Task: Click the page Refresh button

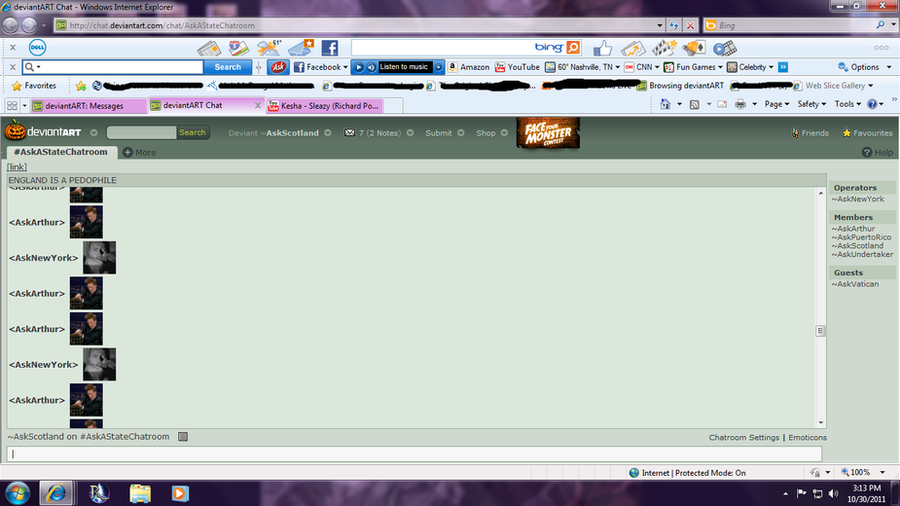Action: pos(673,25)
